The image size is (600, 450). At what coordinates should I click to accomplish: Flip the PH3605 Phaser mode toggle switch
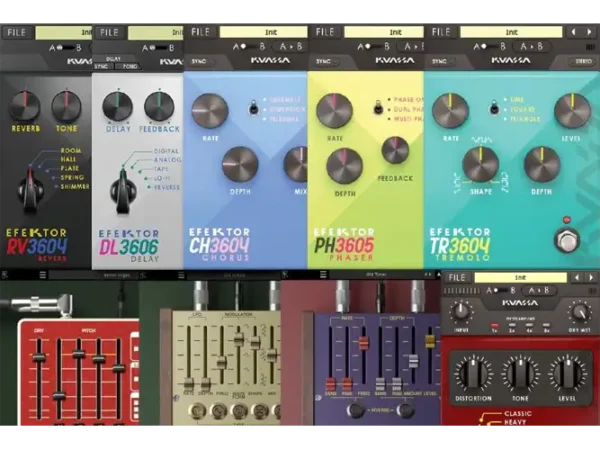[x=378, y=107]
